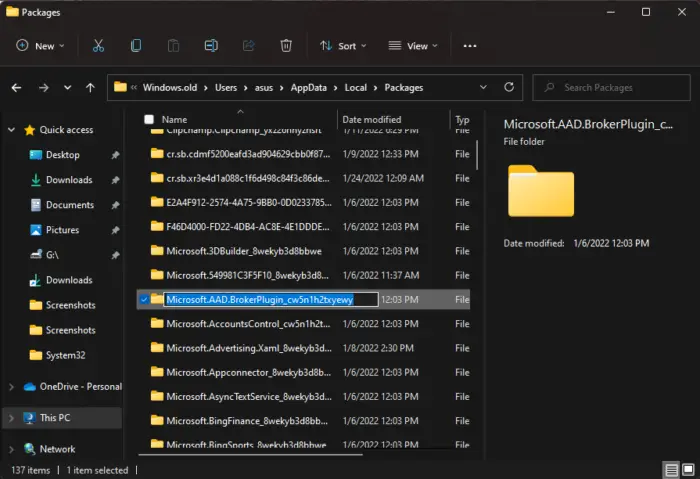This screenshot has height=479, width=700.
Task: Open the G:\ drive shortcut
Action: pos(52,255)
